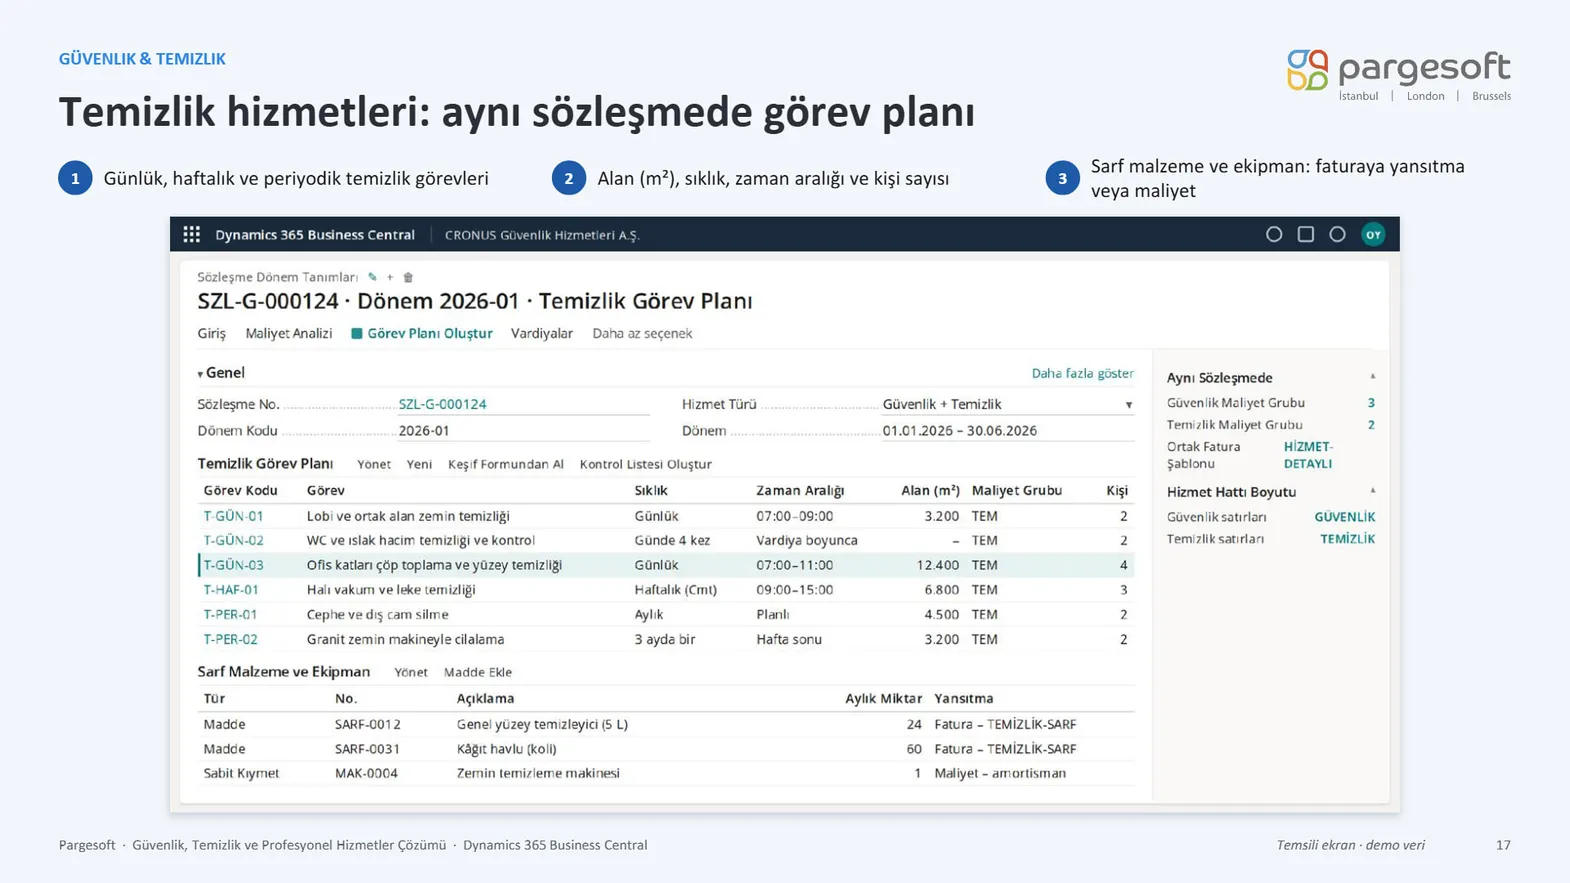Open task code T-HAF-01
This screenshot has height=883, width=1570.
tap(231, 590)
